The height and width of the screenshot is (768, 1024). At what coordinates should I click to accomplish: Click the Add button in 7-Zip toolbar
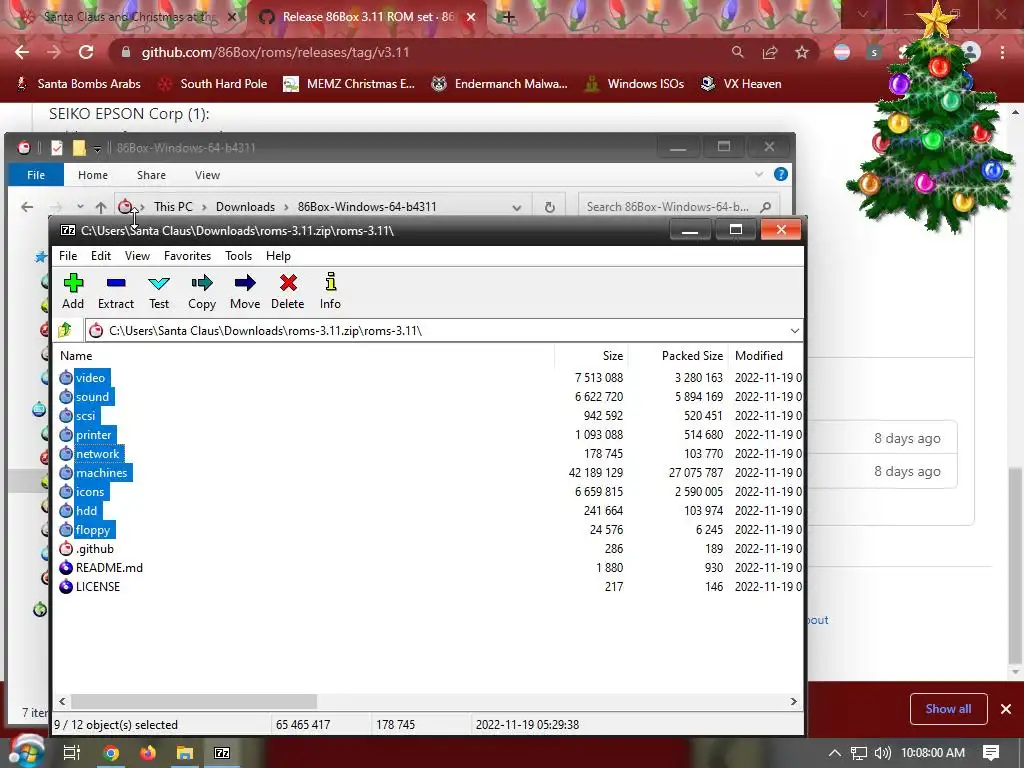tap(73, 291)
